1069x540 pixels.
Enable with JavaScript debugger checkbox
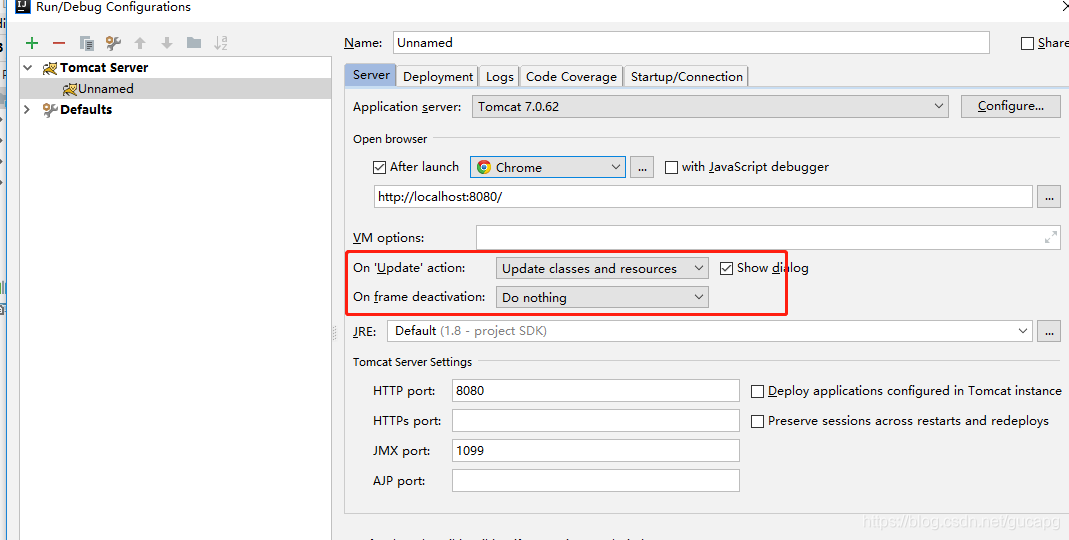click(672, 167)
